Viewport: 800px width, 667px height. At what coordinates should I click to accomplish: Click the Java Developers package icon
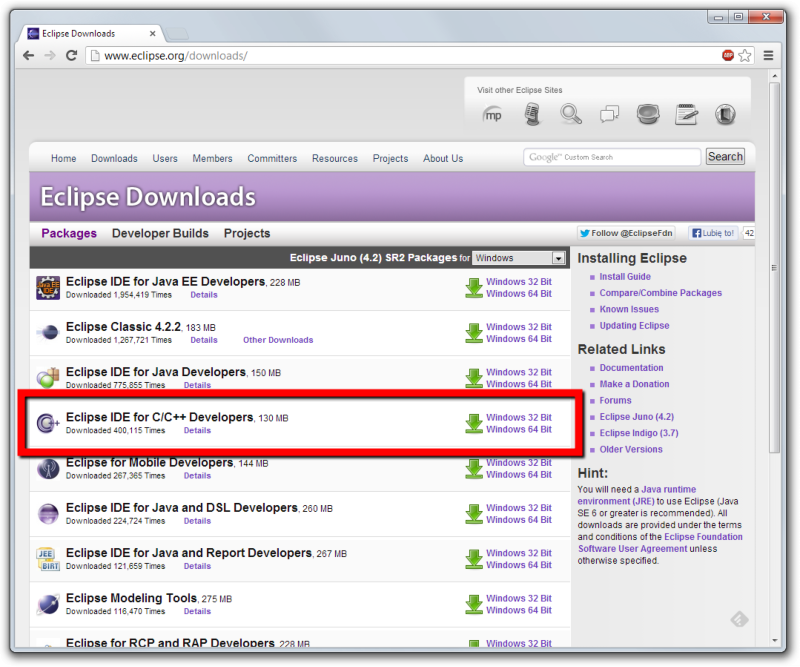tap(48, 378)
